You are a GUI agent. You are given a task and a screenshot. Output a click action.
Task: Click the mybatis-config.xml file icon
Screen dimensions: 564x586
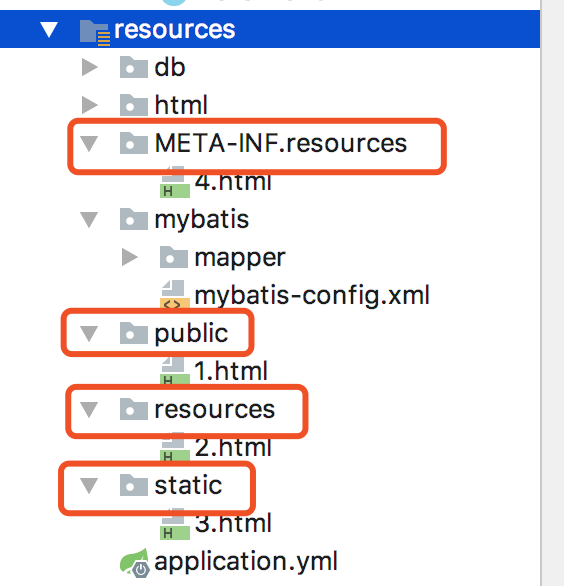pos(175,294)
